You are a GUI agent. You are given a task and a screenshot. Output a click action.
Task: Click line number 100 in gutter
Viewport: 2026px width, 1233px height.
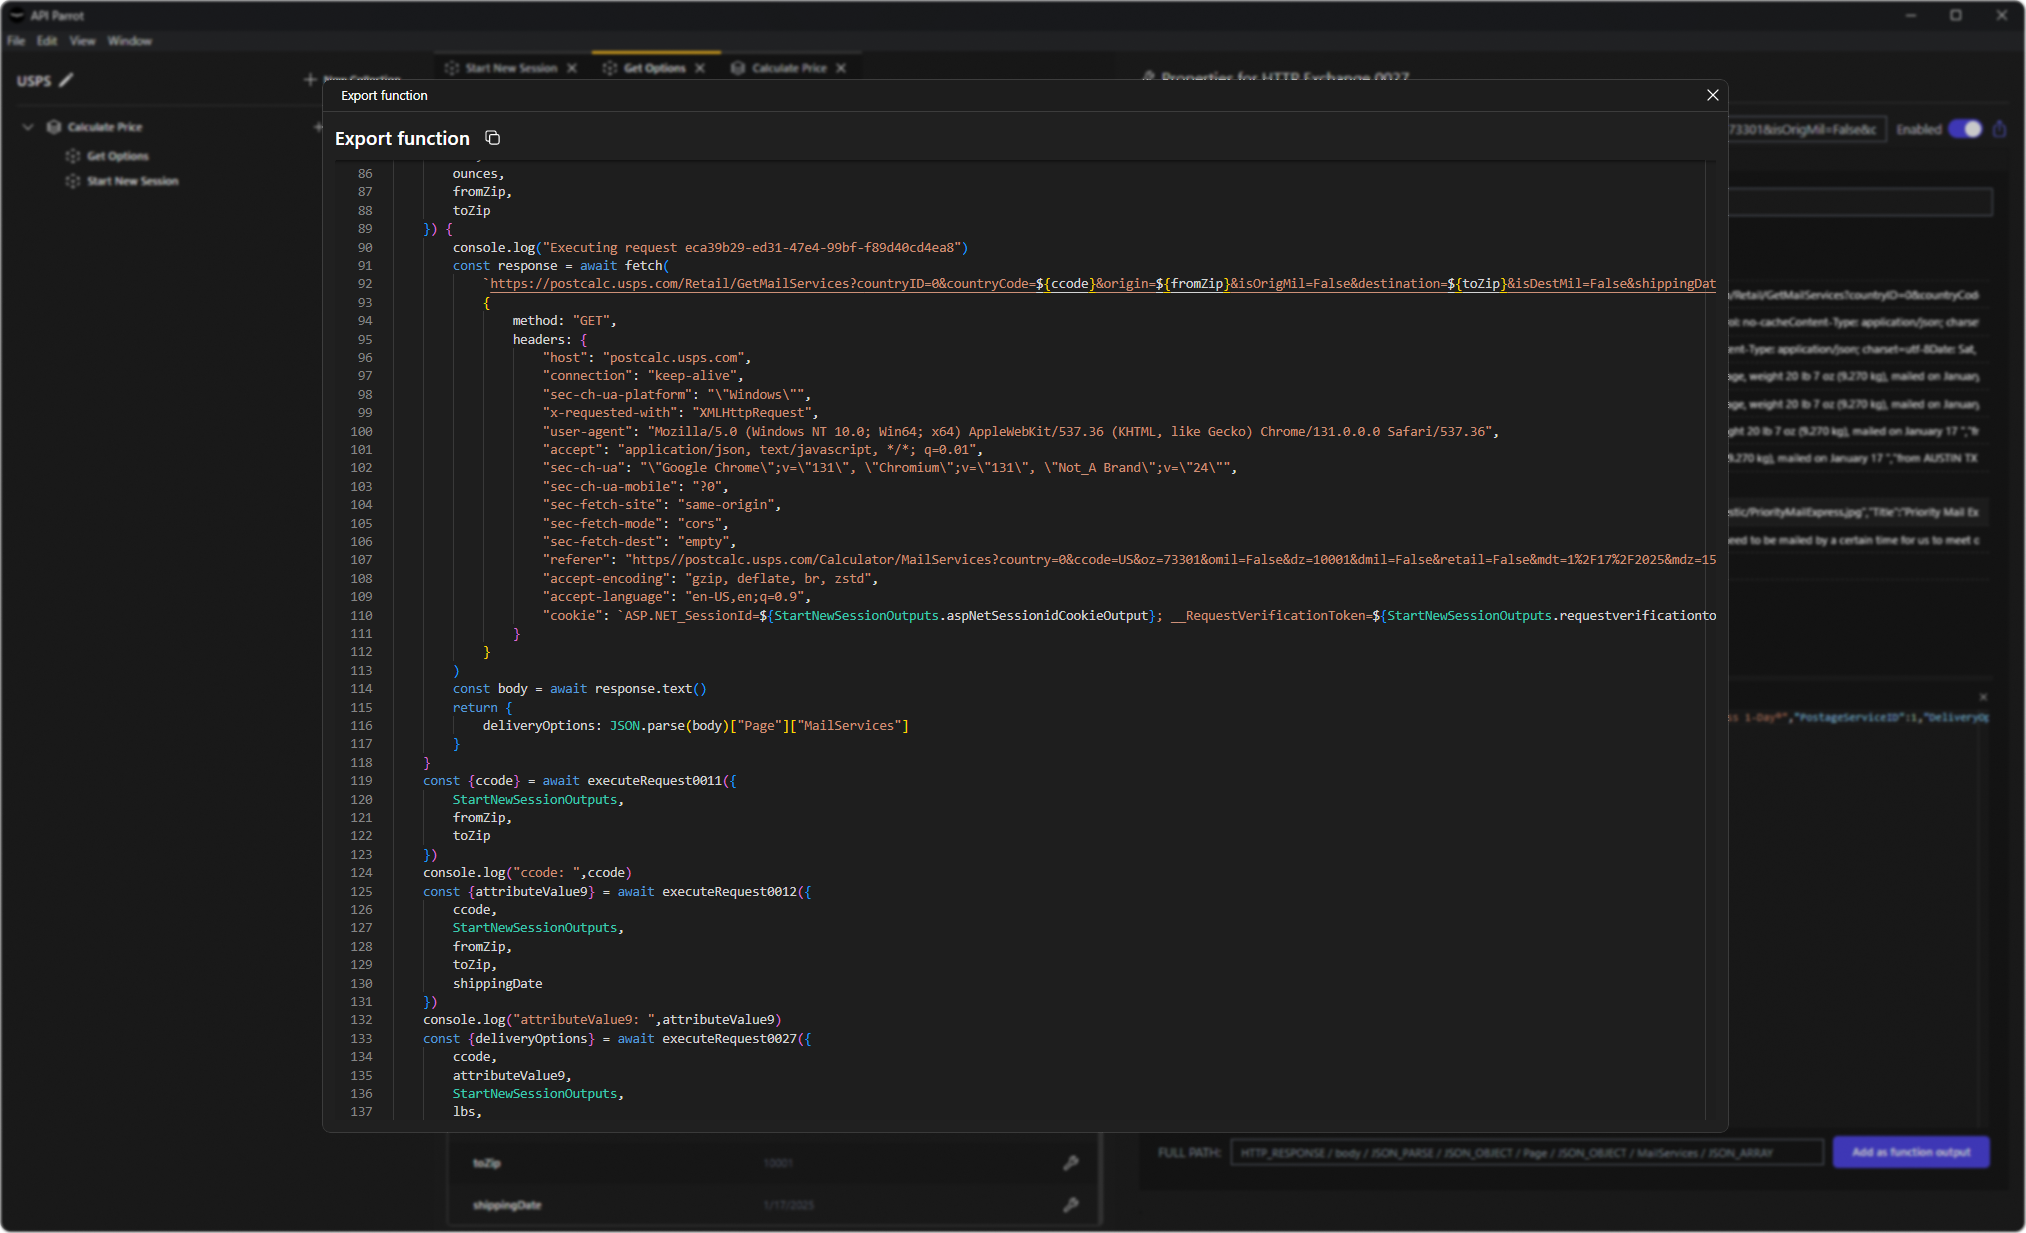click(361, 432)
